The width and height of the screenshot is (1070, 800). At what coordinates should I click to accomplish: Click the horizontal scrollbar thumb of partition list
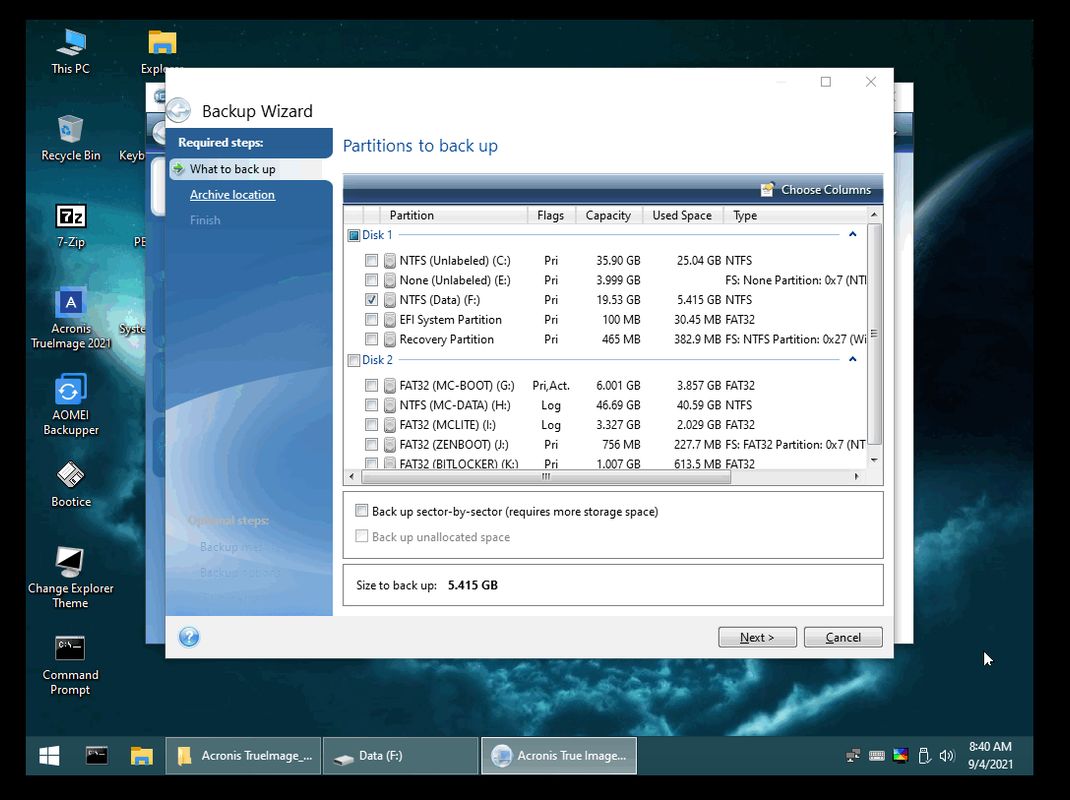click(x=545, y=476)
